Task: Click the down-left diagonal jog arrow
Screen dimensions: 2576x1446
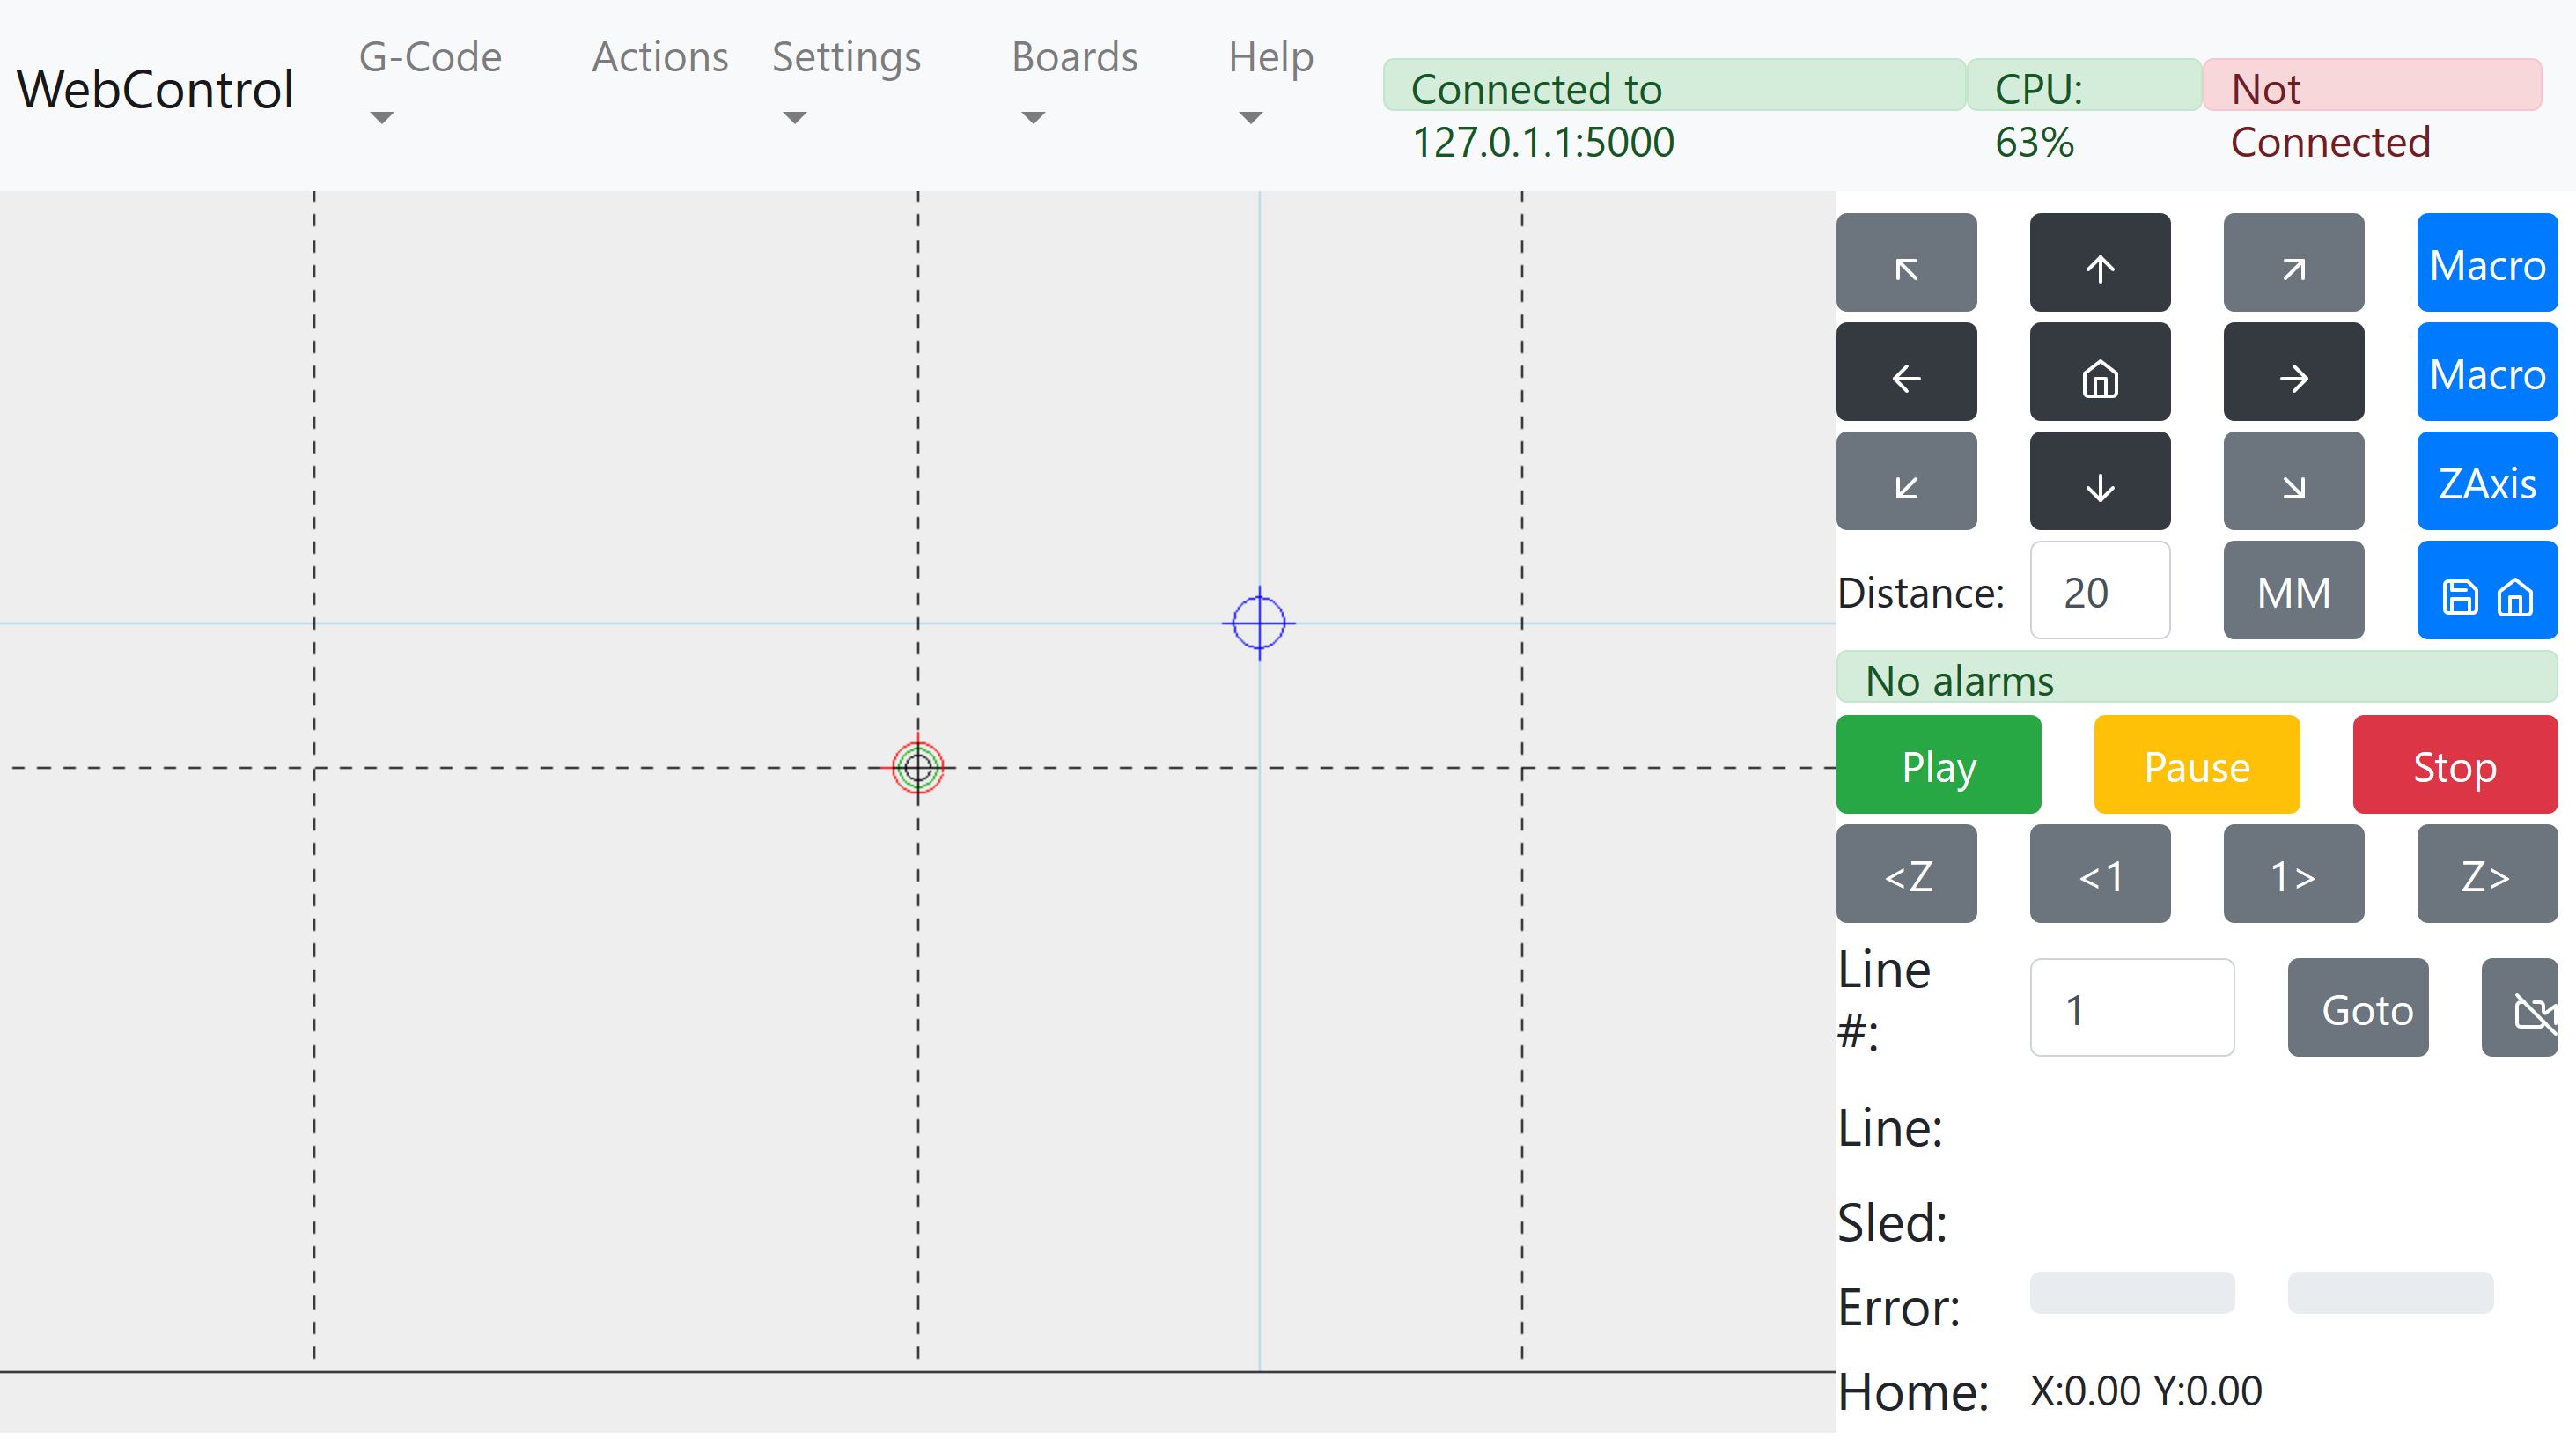Action: pyautogui.click(x=1906, y=481)
